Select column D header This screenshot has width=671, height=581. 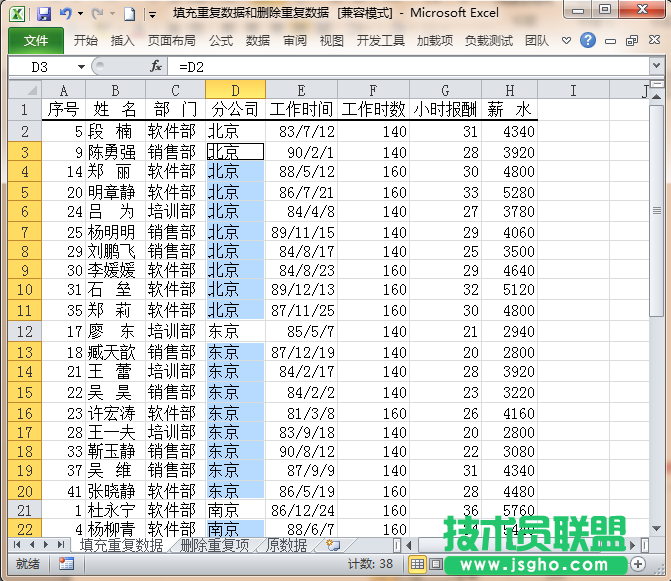coord(235,91)
